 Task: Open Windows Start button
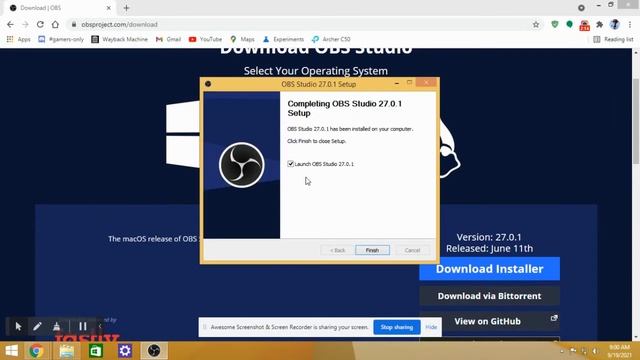(12, 351)
